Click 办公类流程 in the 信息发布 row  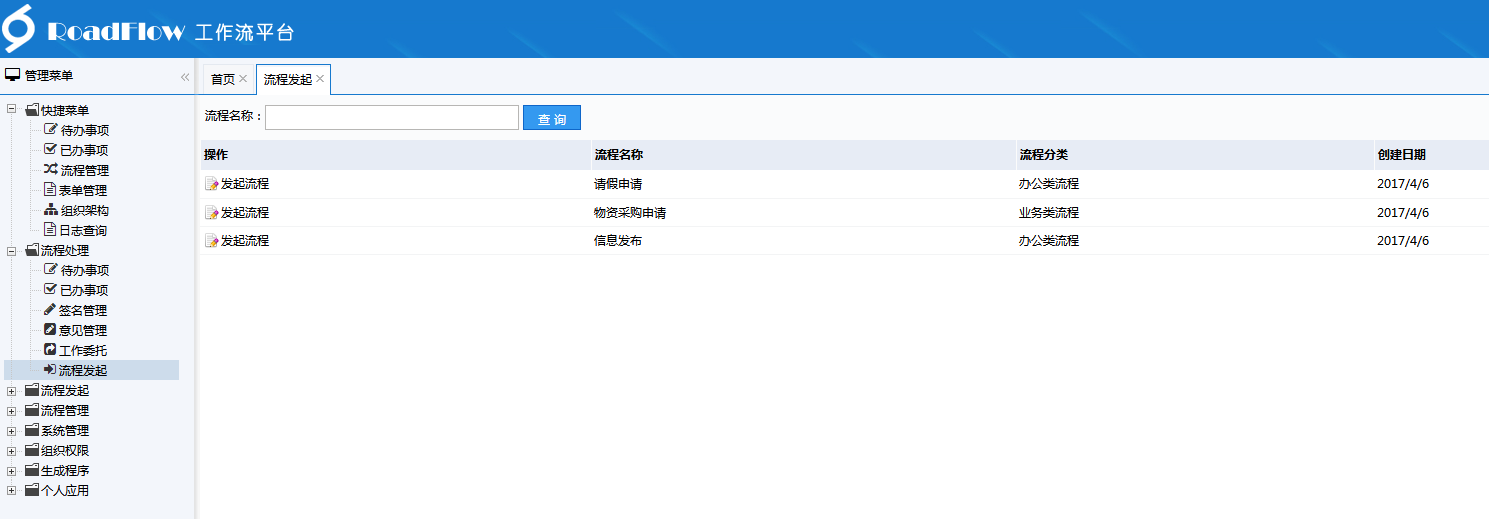tap(1049, 241)
